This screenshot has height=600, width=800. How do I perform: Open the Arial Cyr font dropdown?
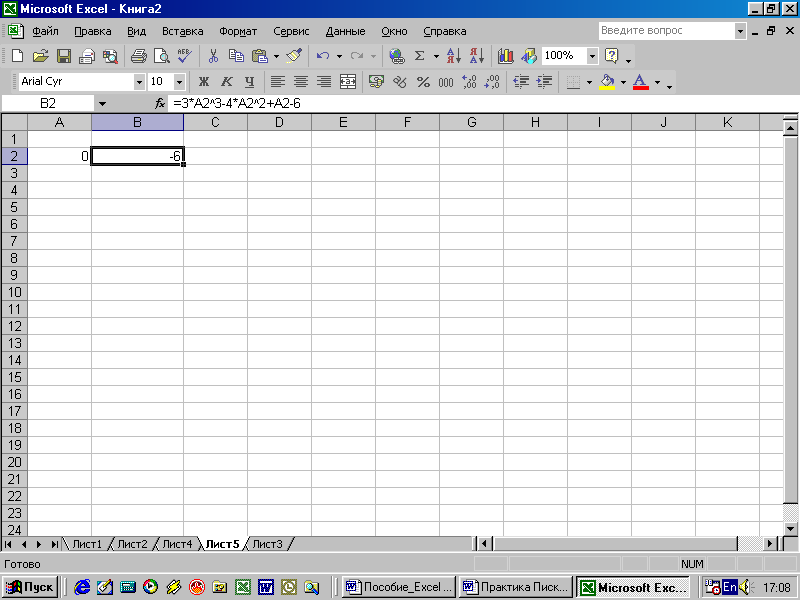[x=139, y=82]
